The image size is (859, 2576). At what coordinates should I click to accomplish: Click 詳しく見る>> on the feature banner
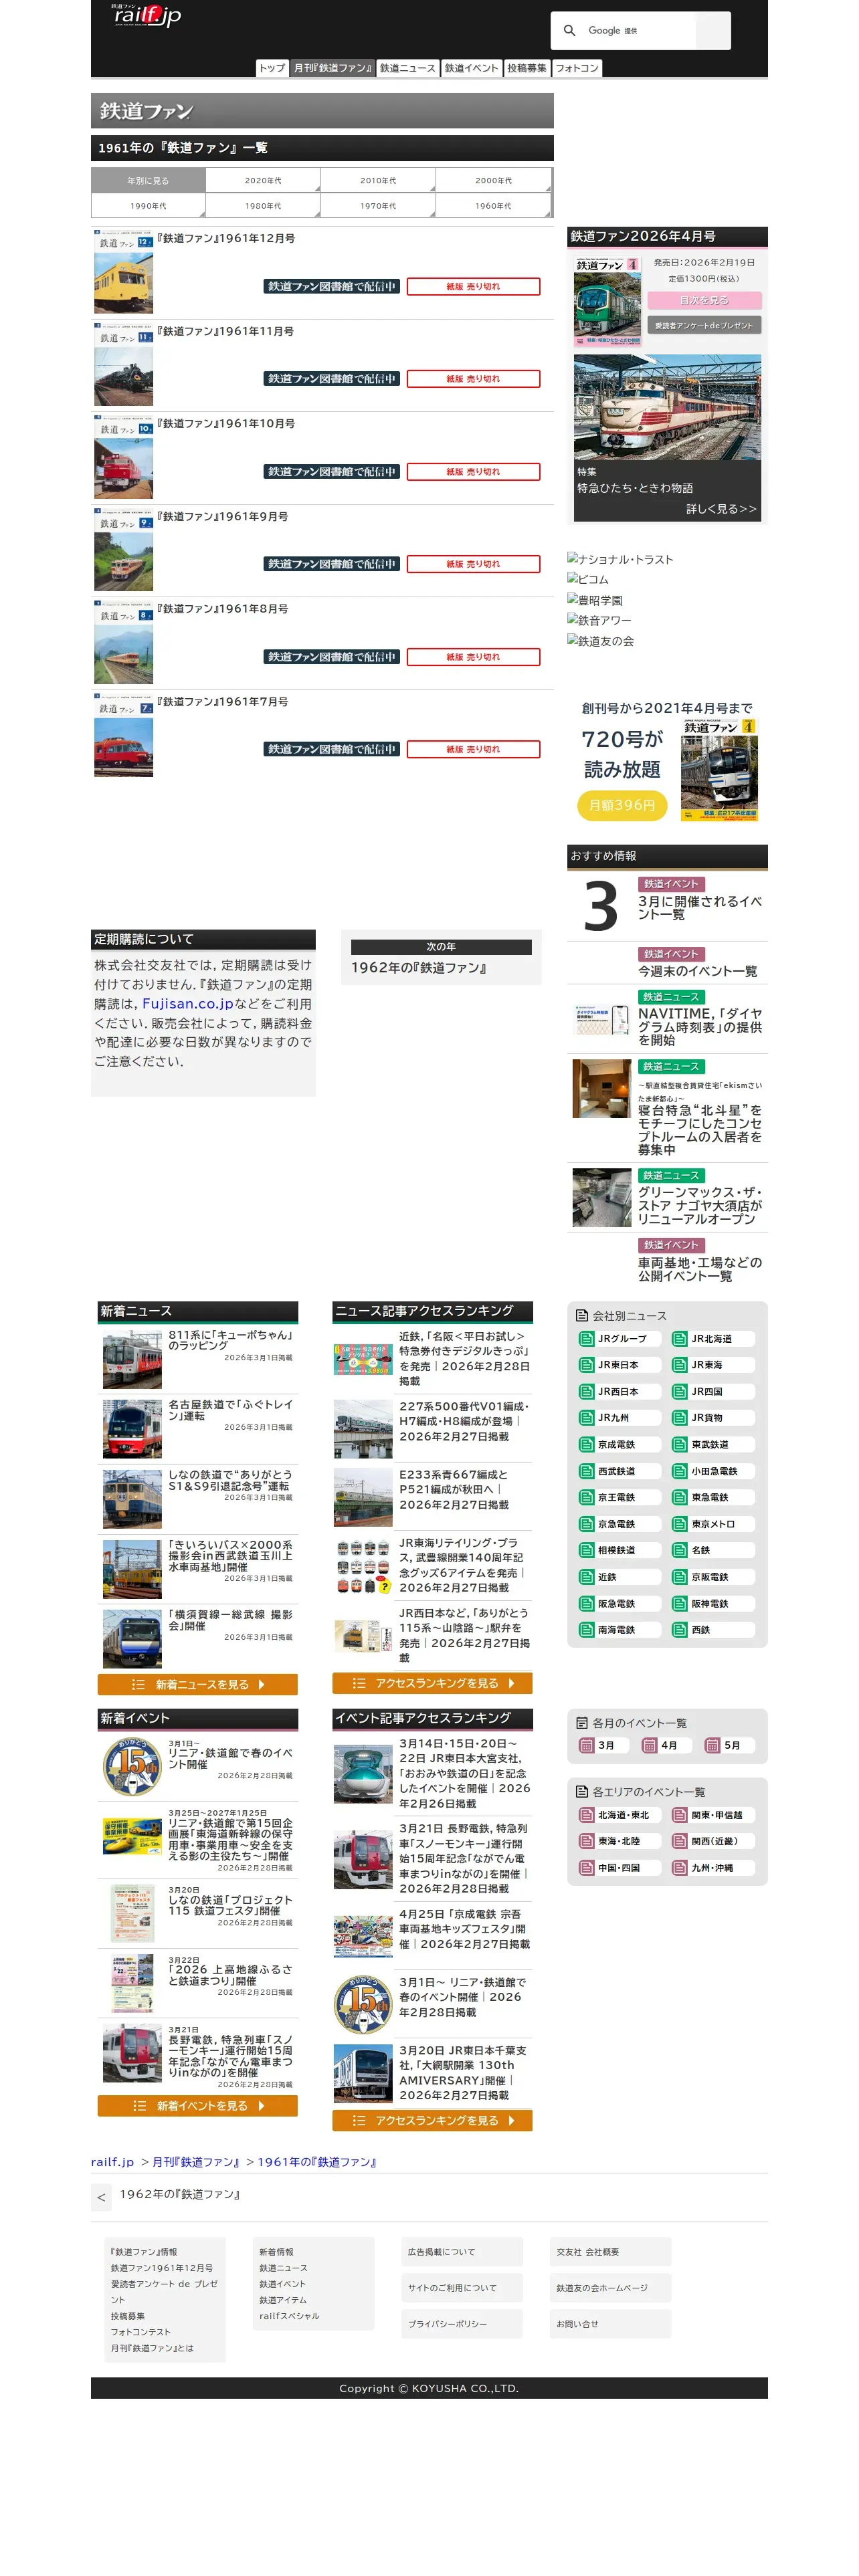(721, 509)
